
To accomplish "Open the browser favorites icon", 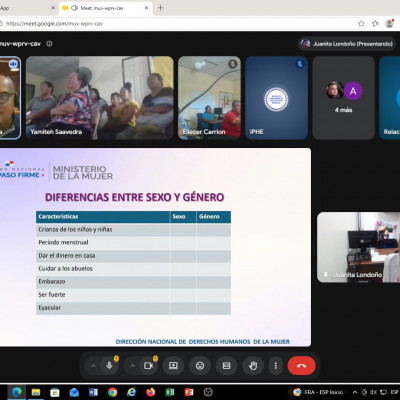I will pyautogui.click(x=375, y=23).
